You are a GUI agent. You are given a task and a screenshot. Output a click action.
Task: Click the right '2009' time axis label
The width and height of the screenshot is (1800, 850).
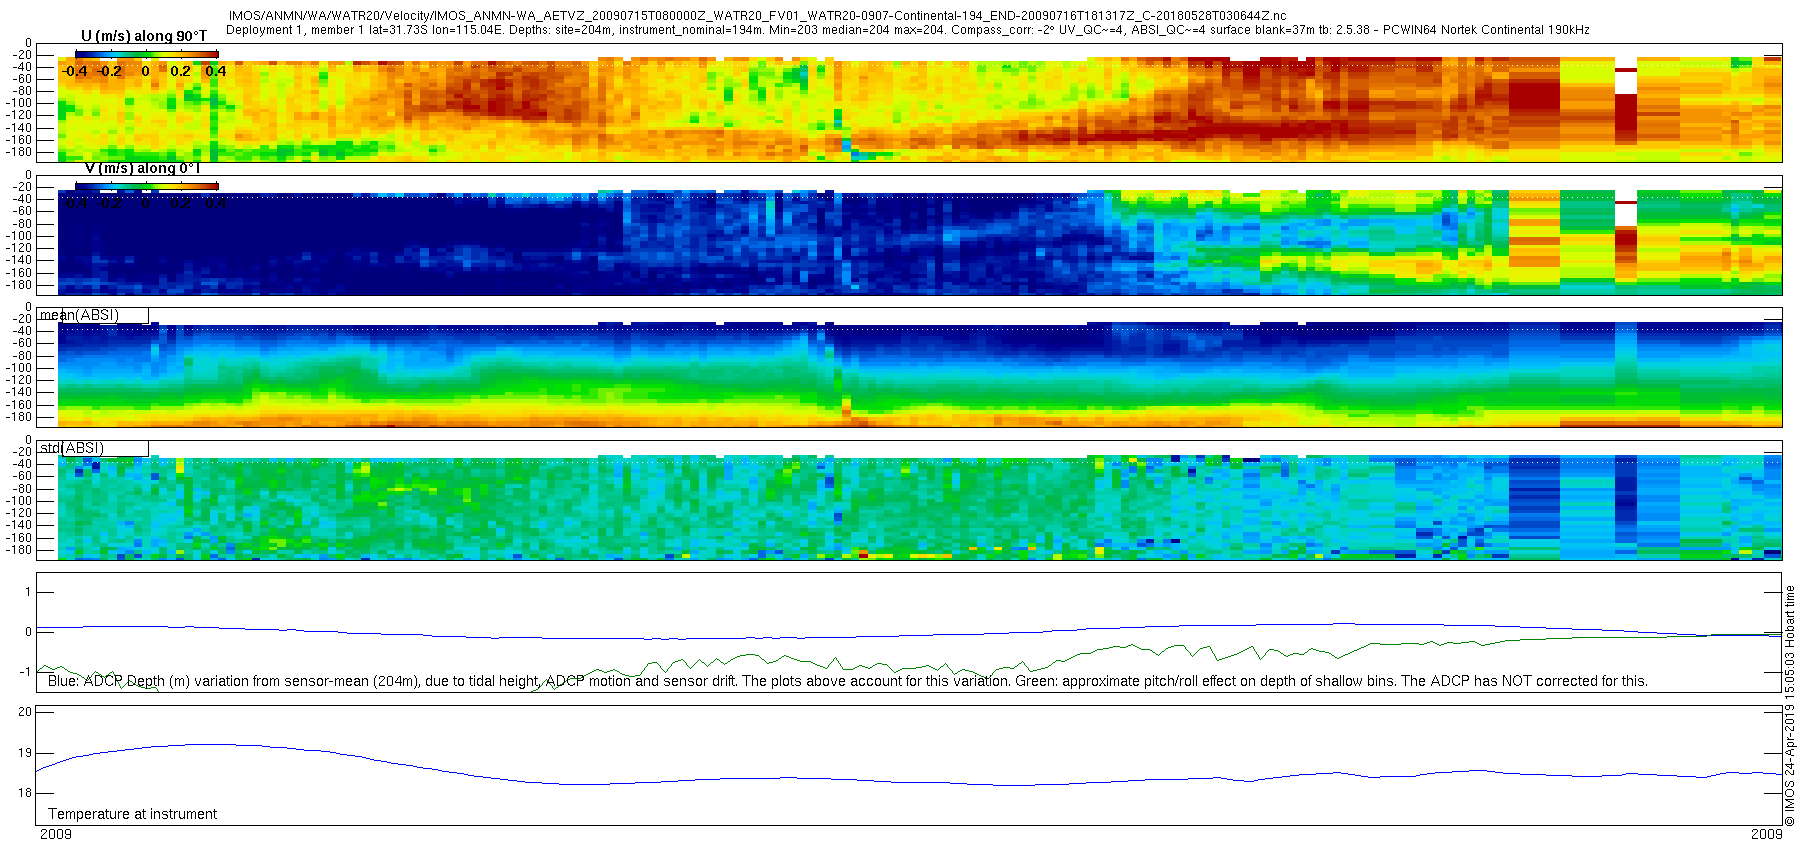(x=1766, y=834)
